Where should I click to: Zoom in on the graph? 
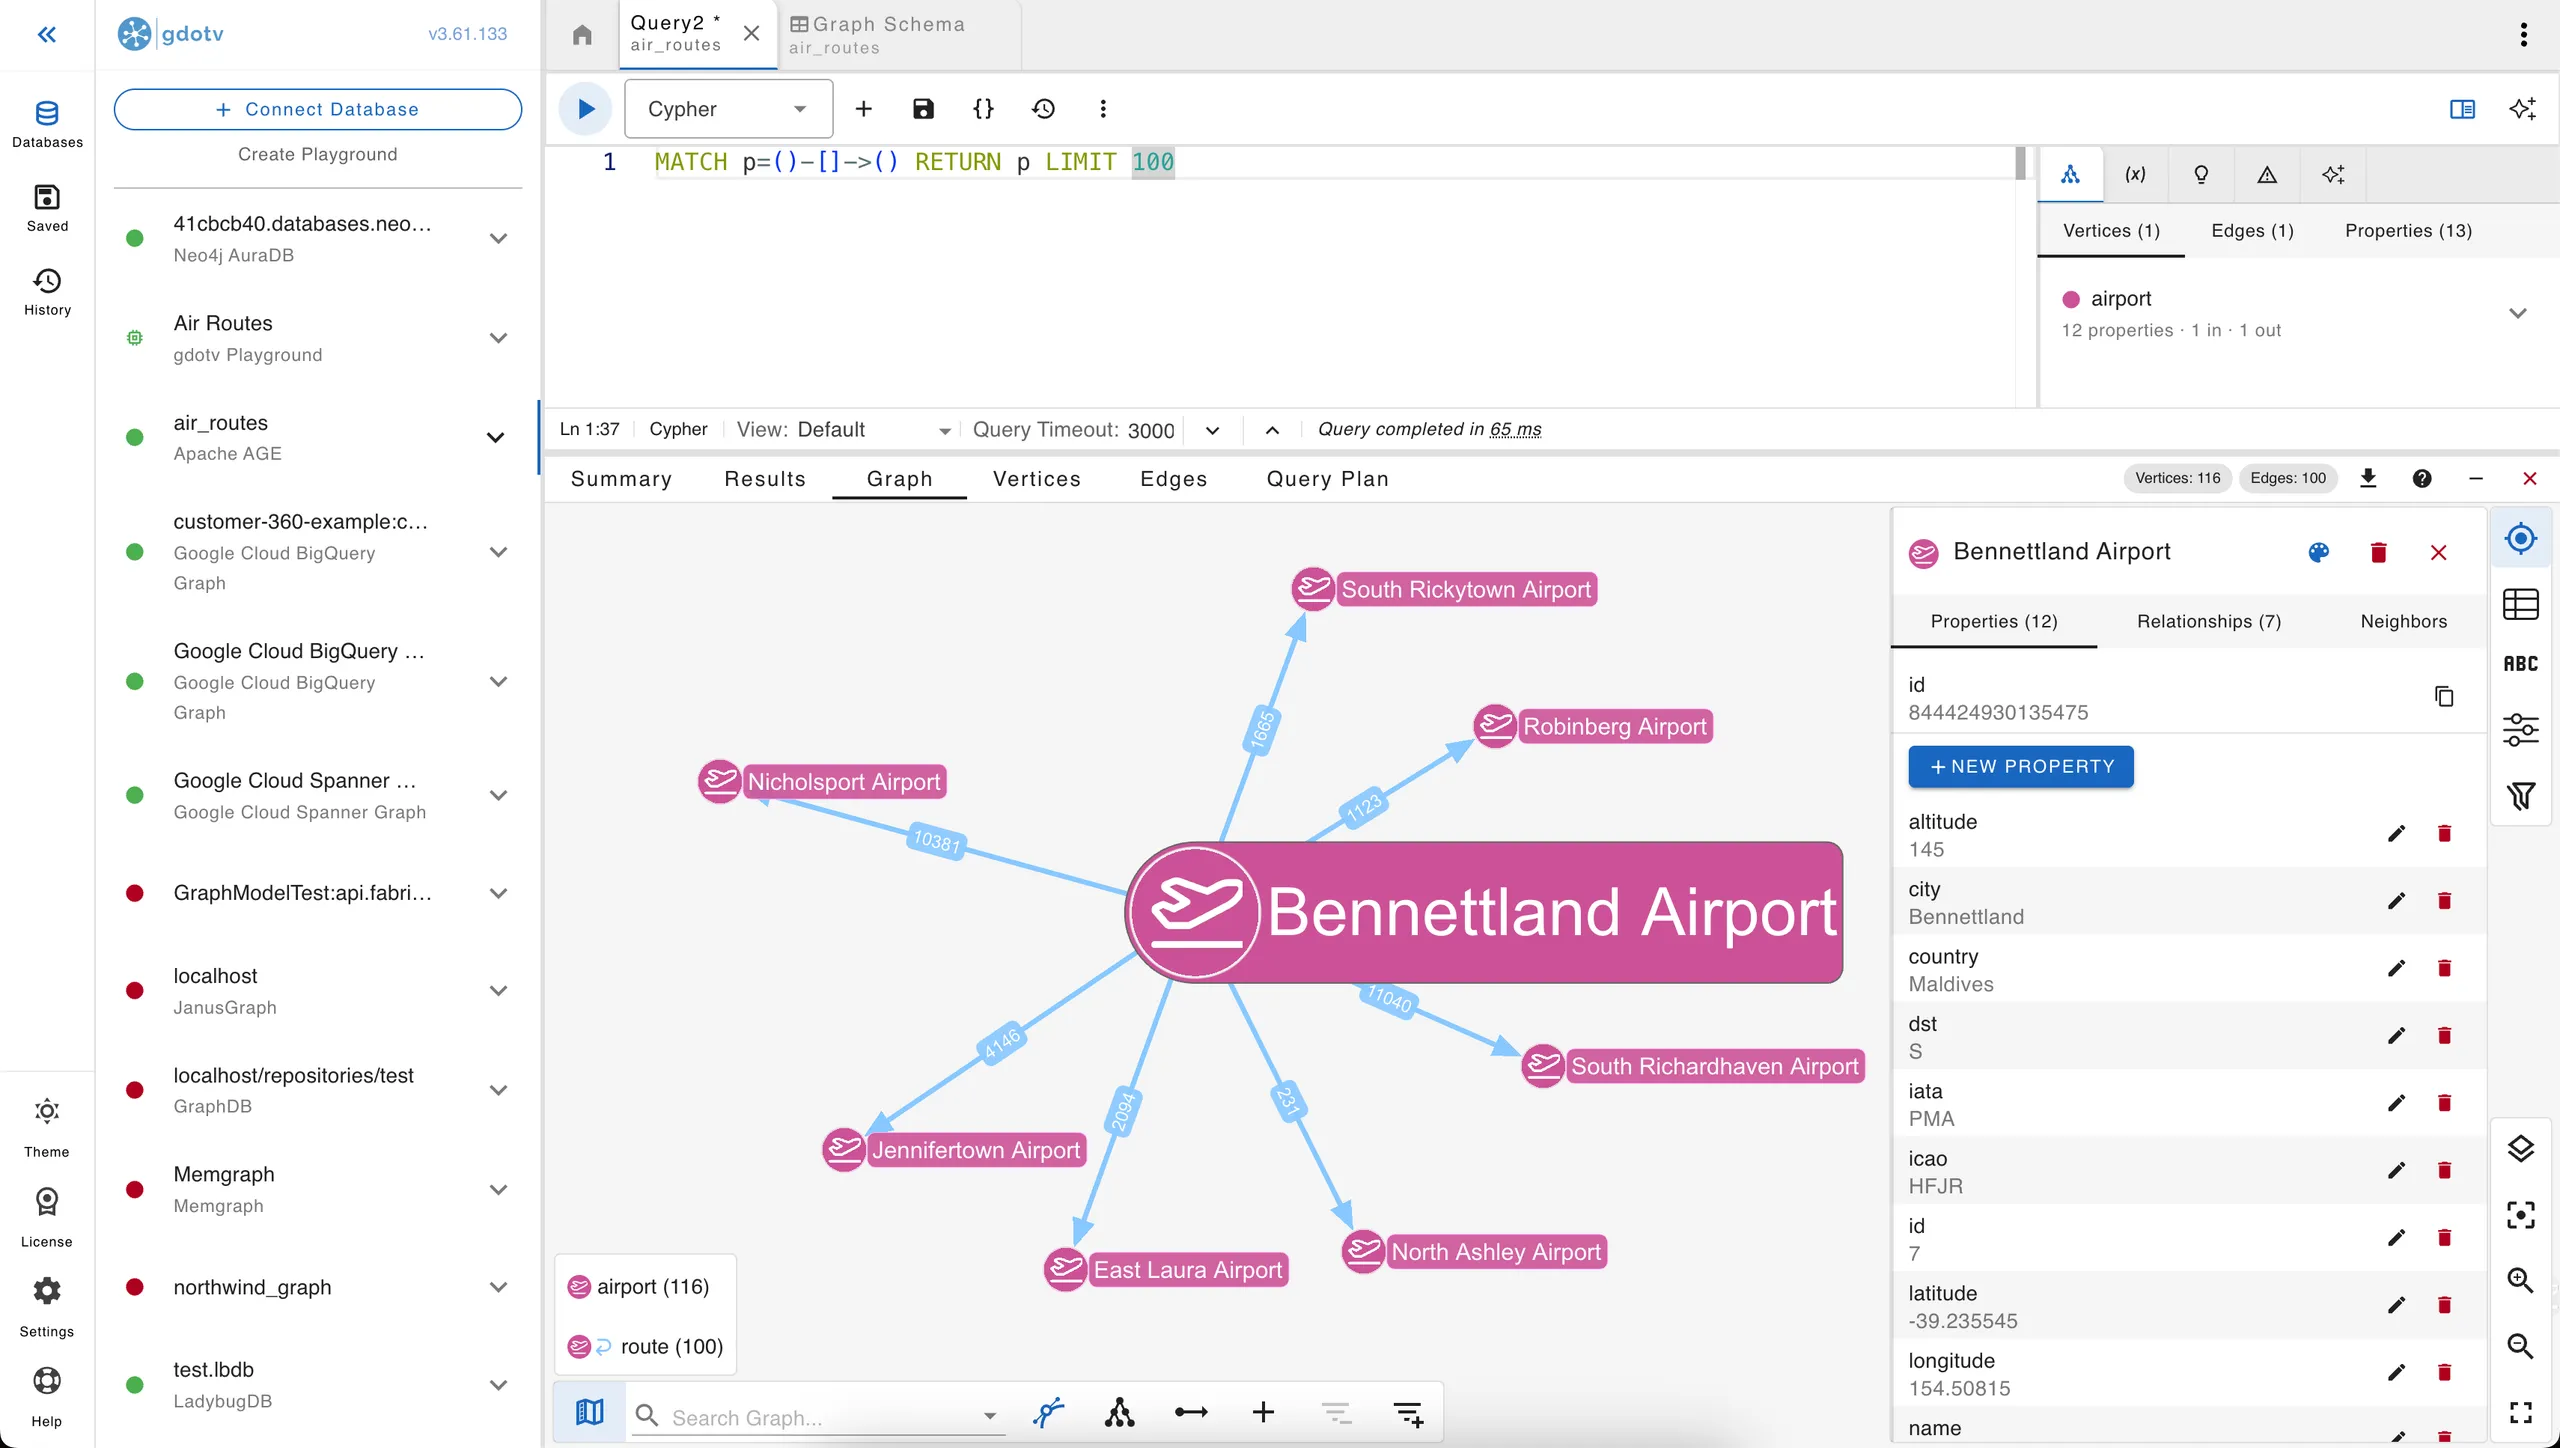pyautogui.click(x=2520, y=1281)
